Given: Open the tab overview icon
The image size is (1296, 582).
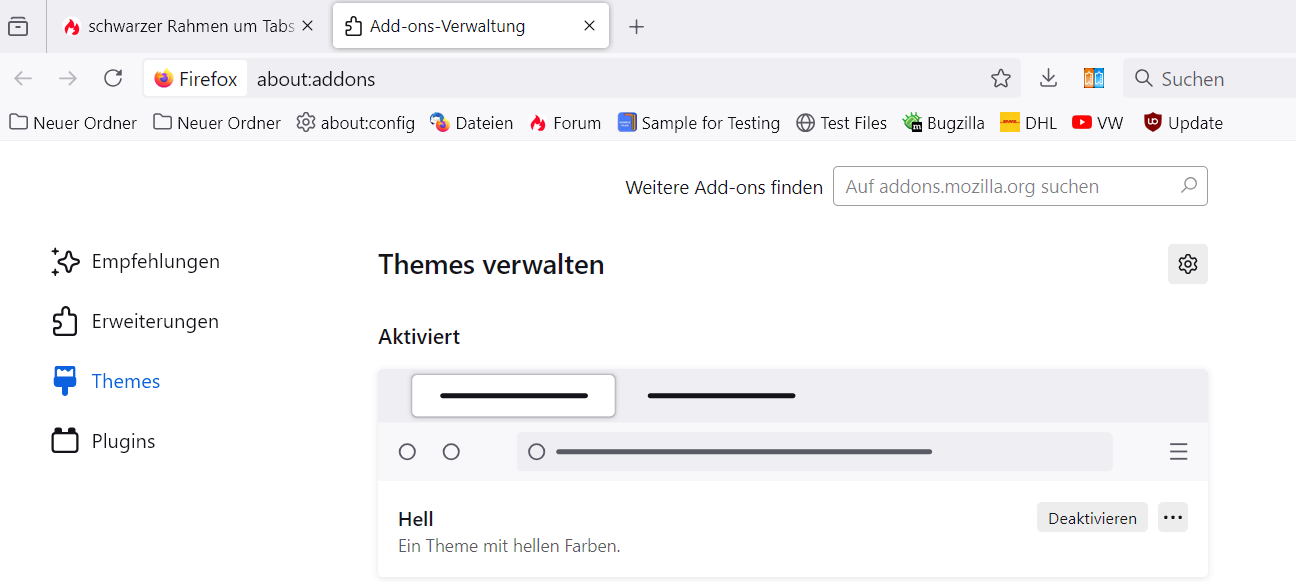Looking at the screenshot, I should tap(18, 27).
